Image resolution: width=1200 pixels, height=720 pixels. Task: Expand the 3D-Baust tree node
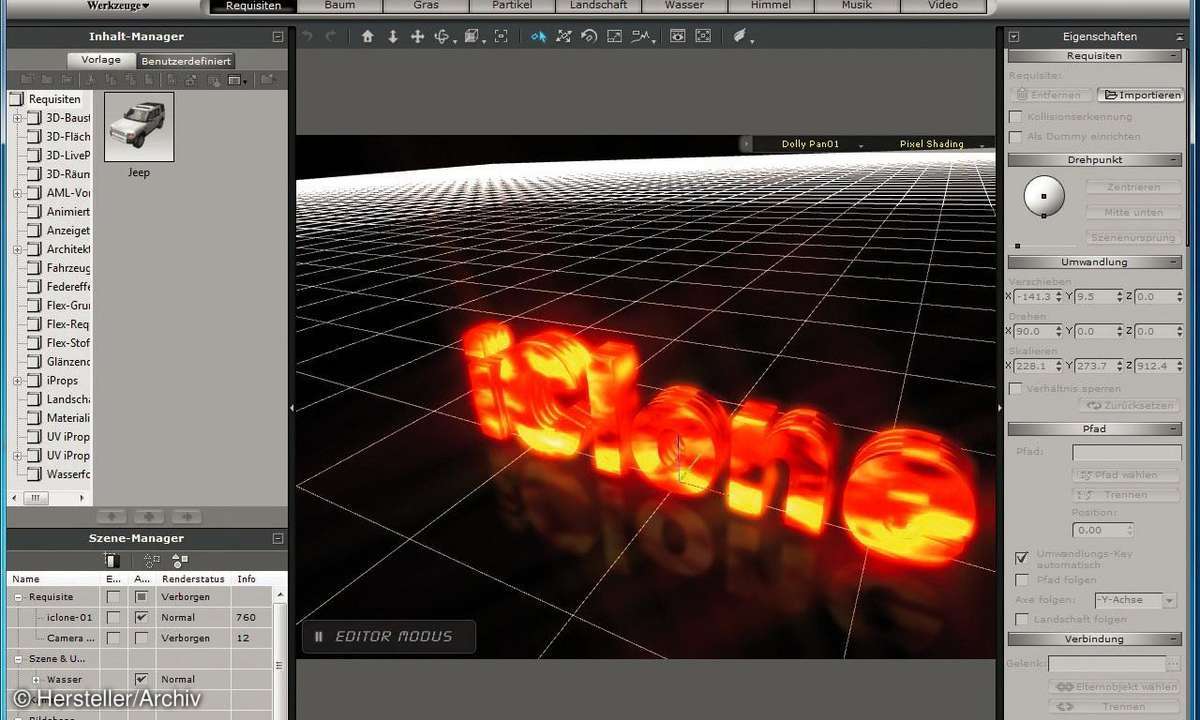(17, 118)
